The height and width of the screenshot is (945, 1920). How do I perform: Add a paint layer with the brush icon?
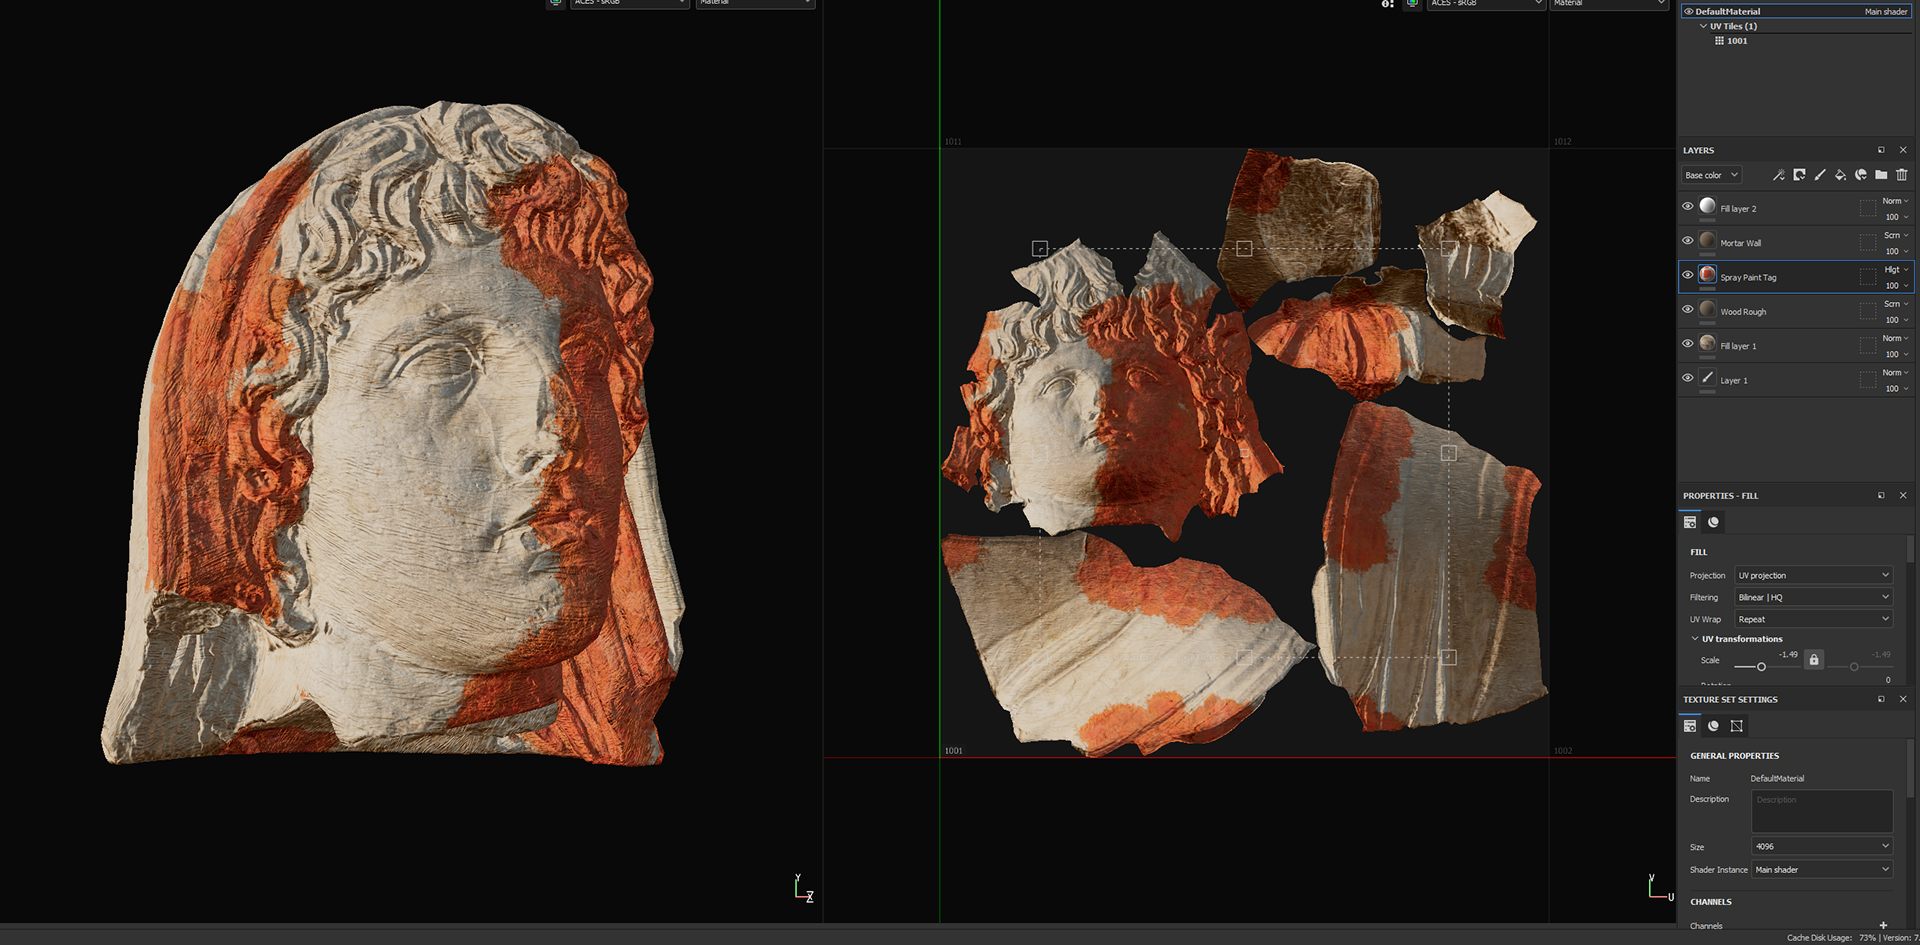1820,175
